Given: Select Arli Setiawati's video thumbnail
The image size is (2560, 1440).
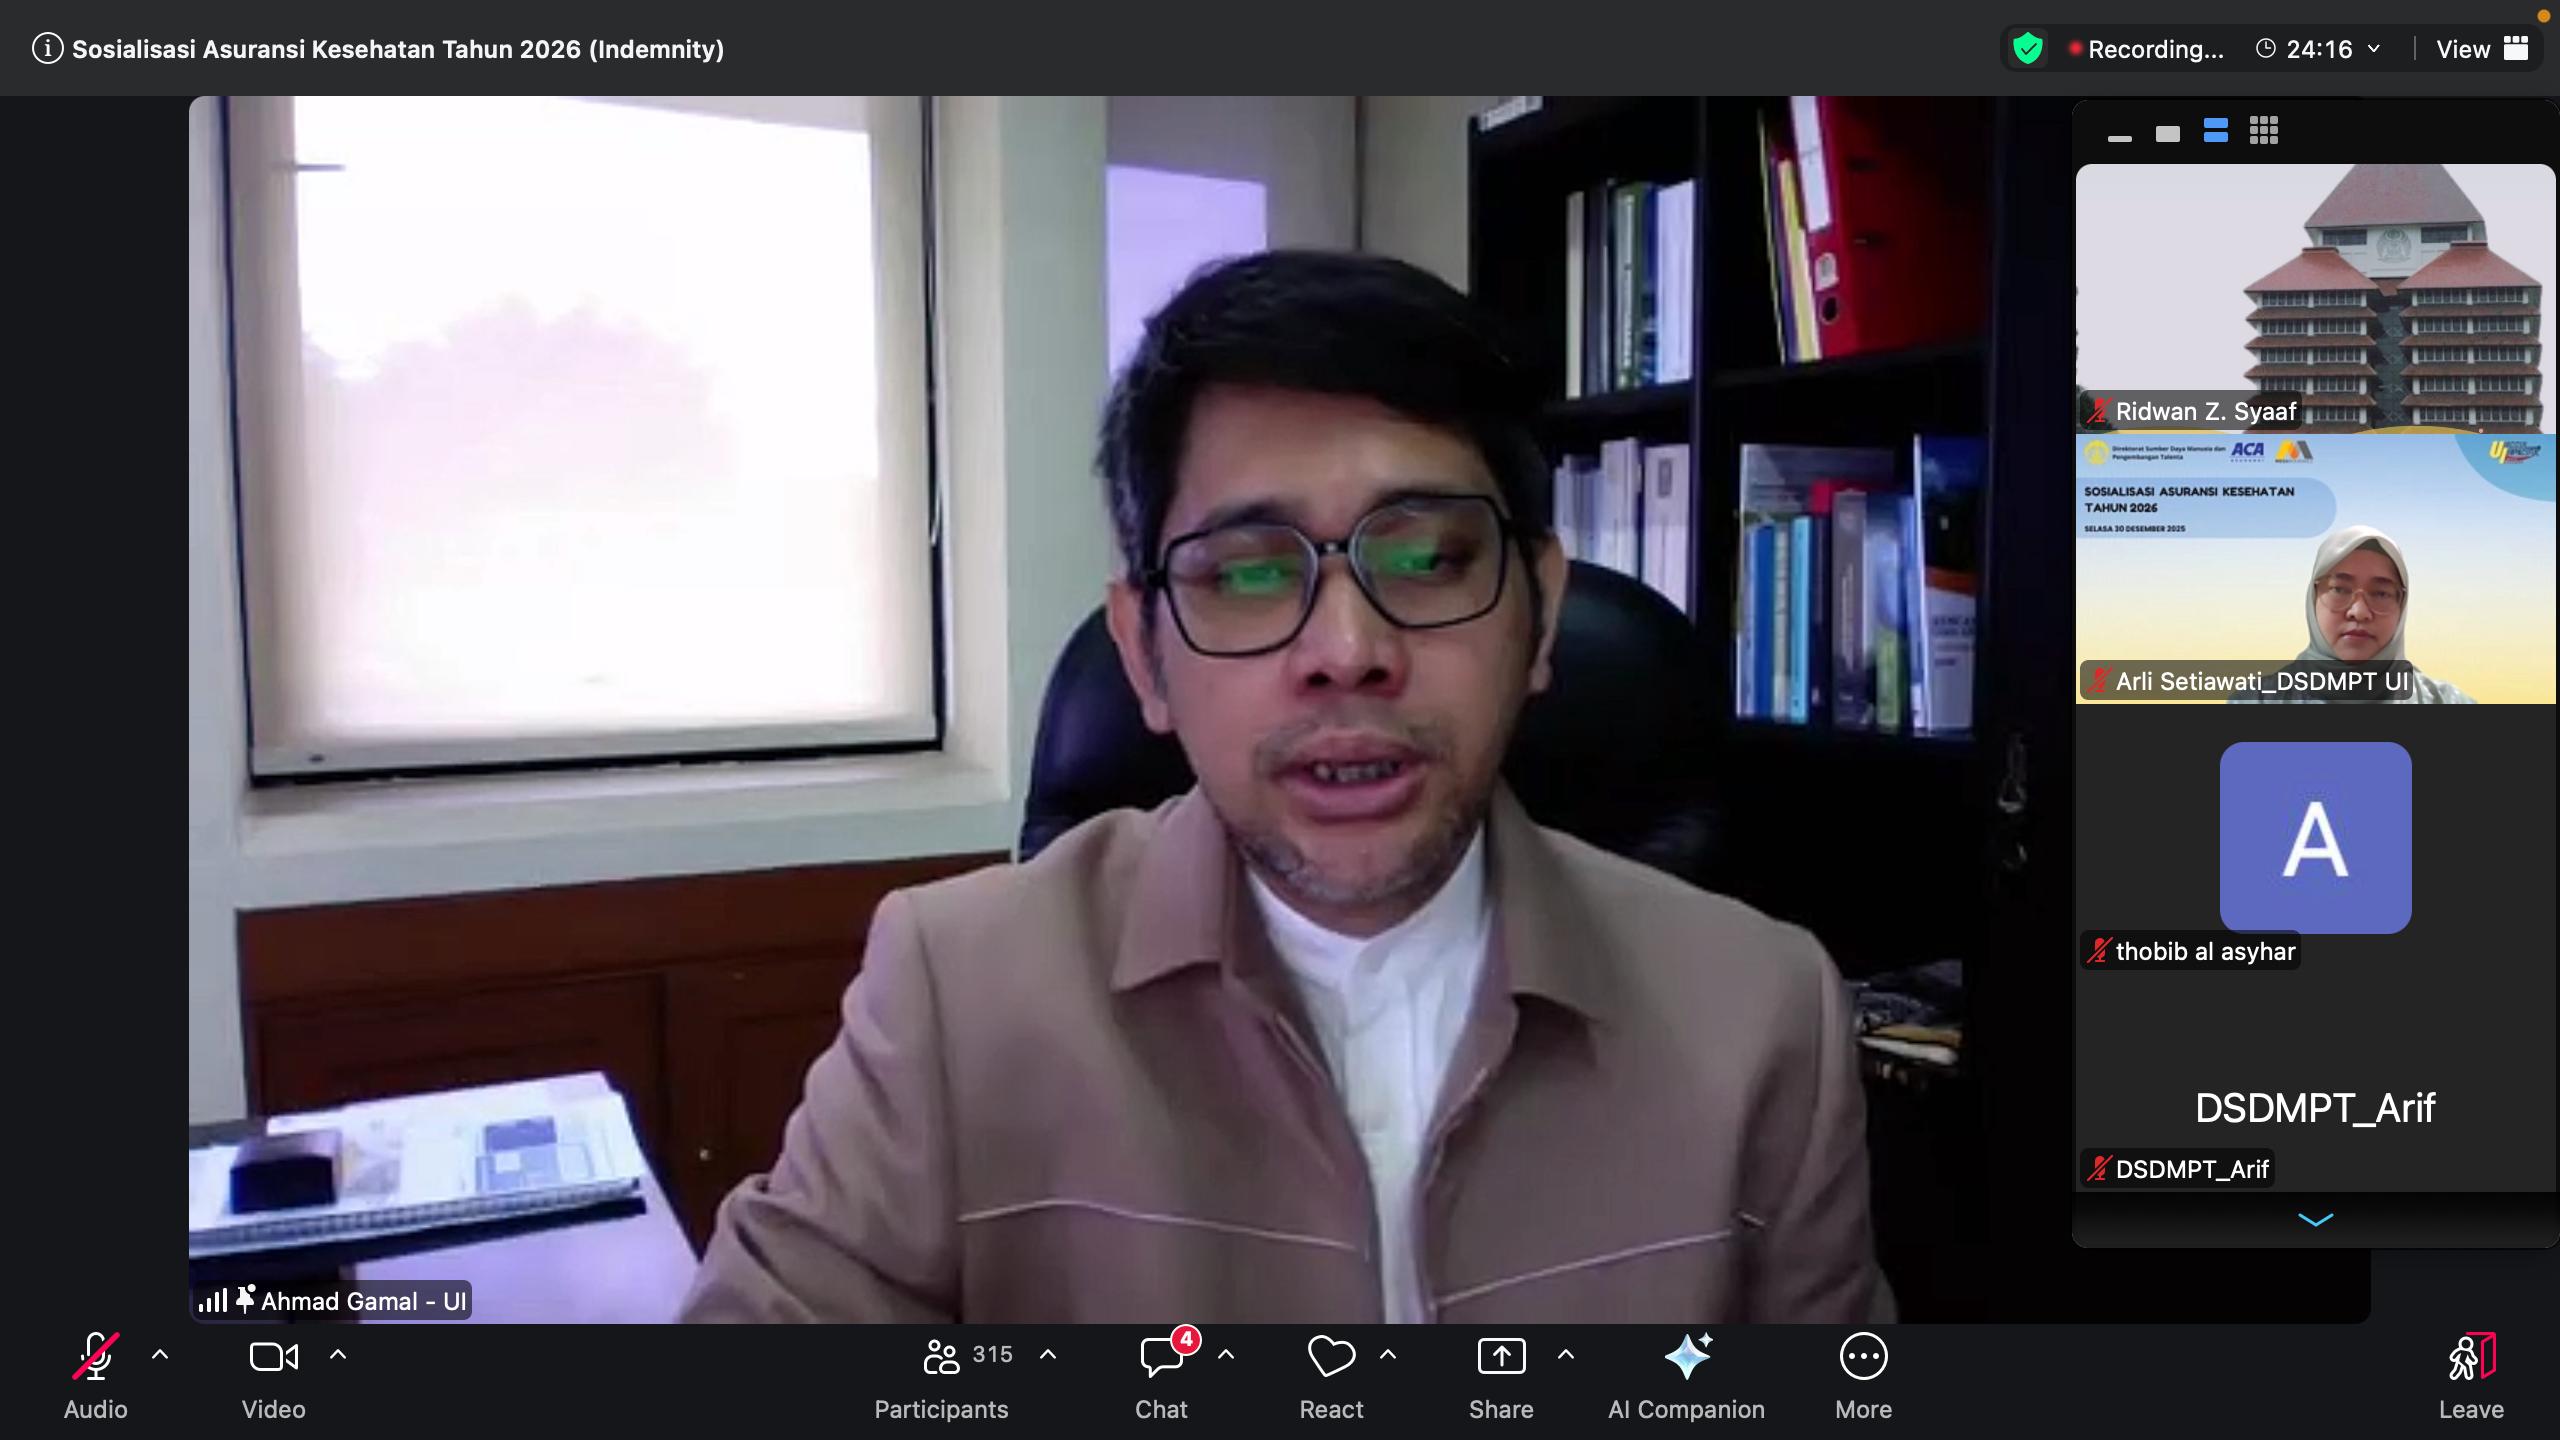Looking at the screenshot, I should point(2315,570).
